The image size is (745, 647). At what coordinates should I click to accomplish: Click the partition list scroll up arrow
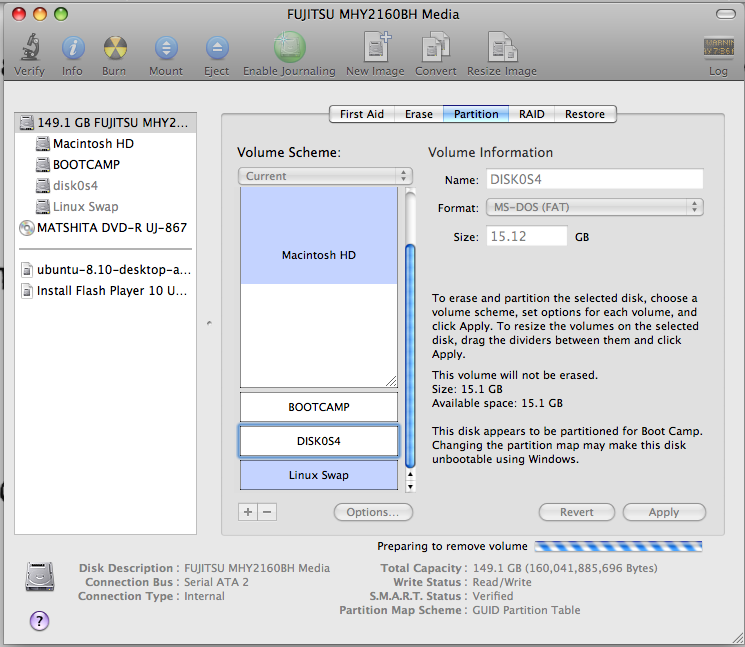coord(411,475)
